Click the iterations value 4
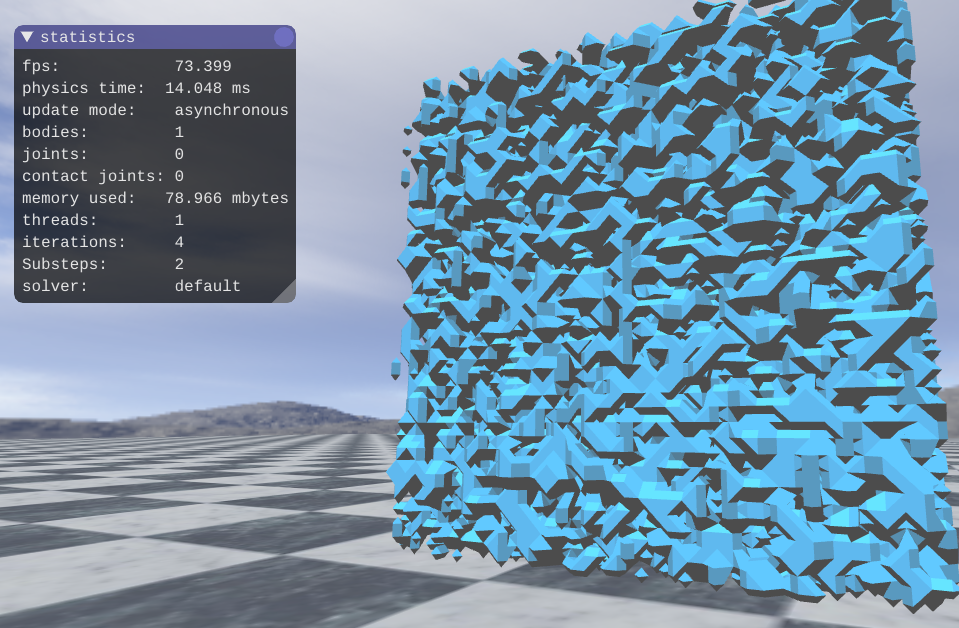The image size is (959, 628). point(179,242)
